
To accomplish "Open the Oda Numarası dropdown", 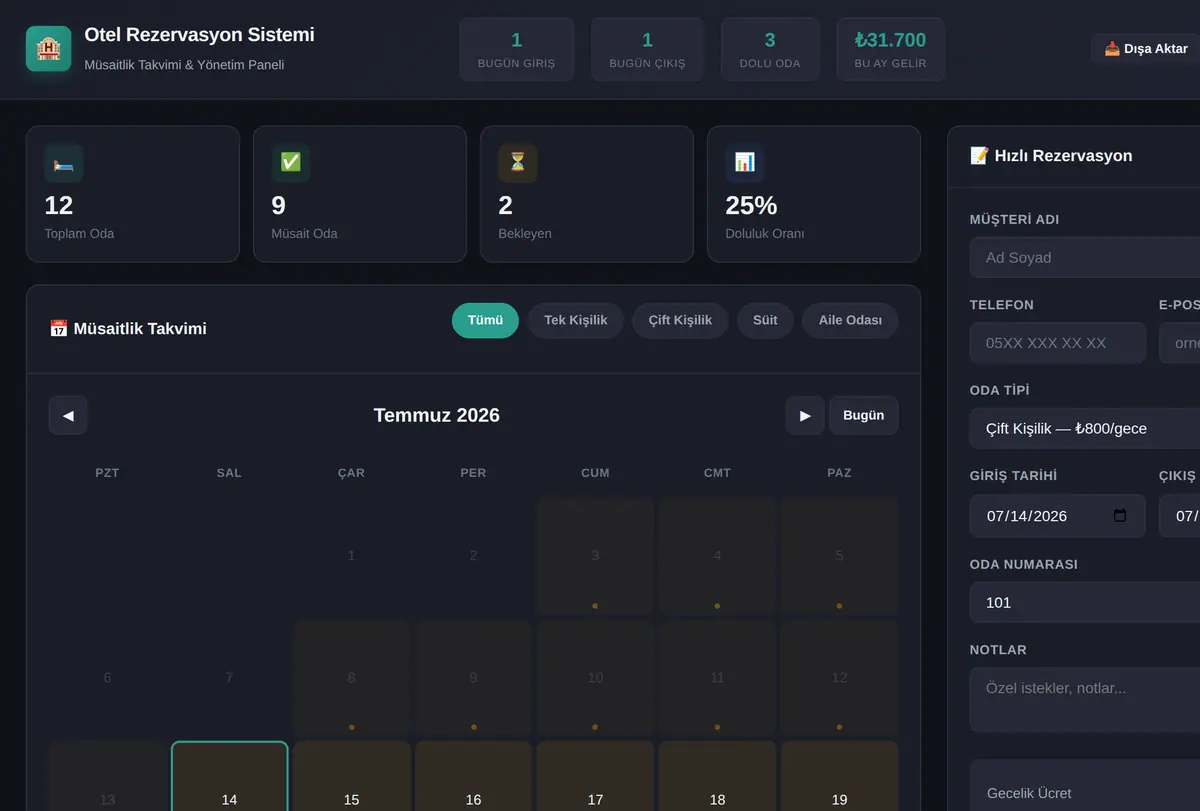I will (1085, 602).
